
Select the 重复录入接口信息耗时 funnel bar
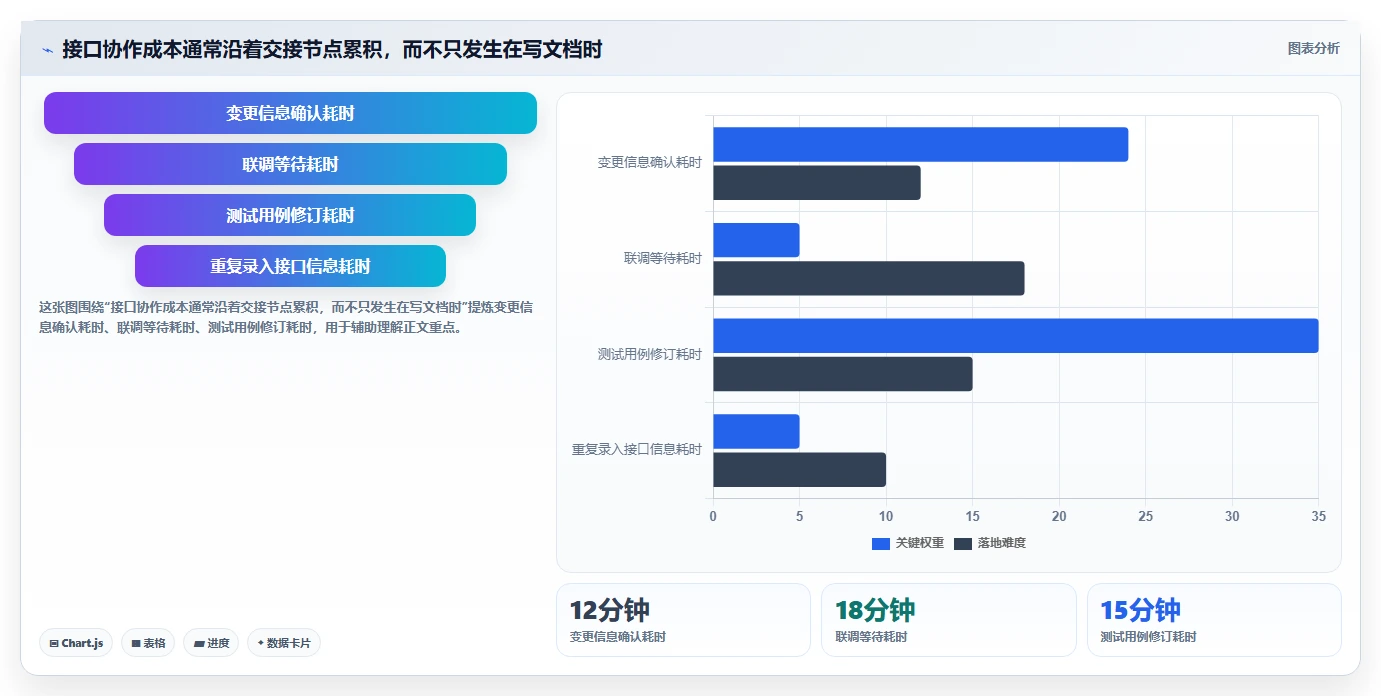290,266
